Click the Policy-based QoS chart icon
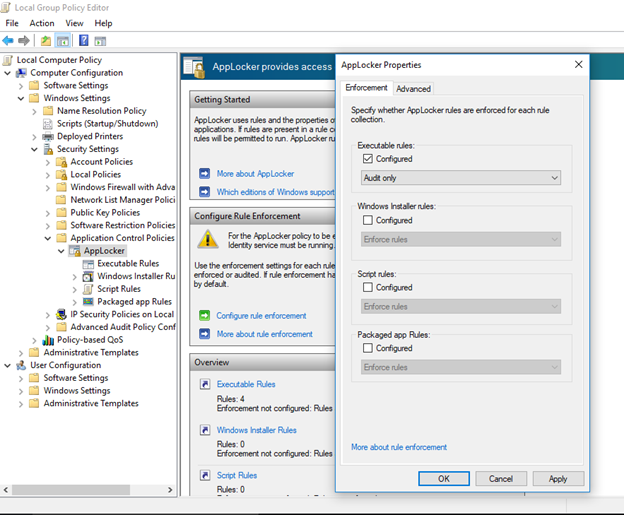Viewport: 624px width, 515px height. click(x=48, y=340)
